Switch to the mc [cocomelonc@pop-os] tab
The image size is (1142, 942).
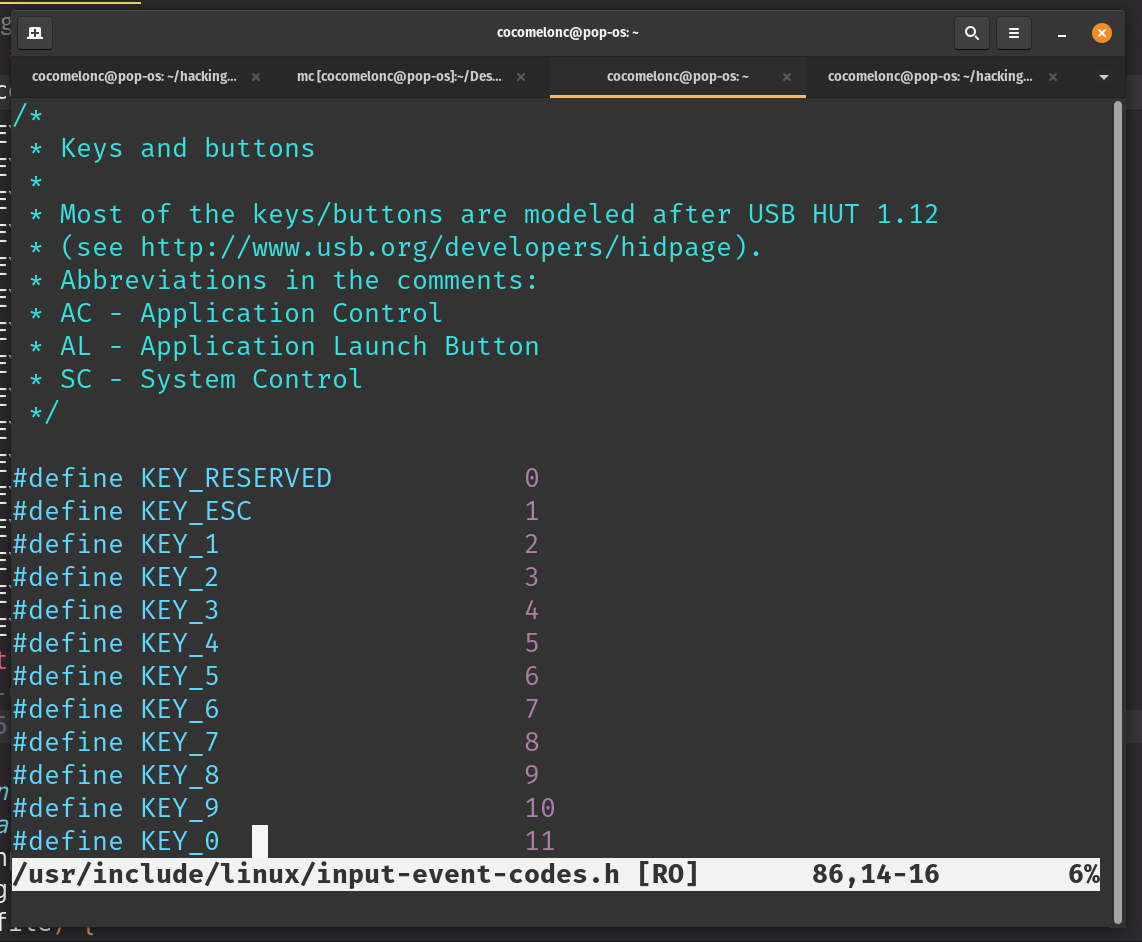coord(399,76)
